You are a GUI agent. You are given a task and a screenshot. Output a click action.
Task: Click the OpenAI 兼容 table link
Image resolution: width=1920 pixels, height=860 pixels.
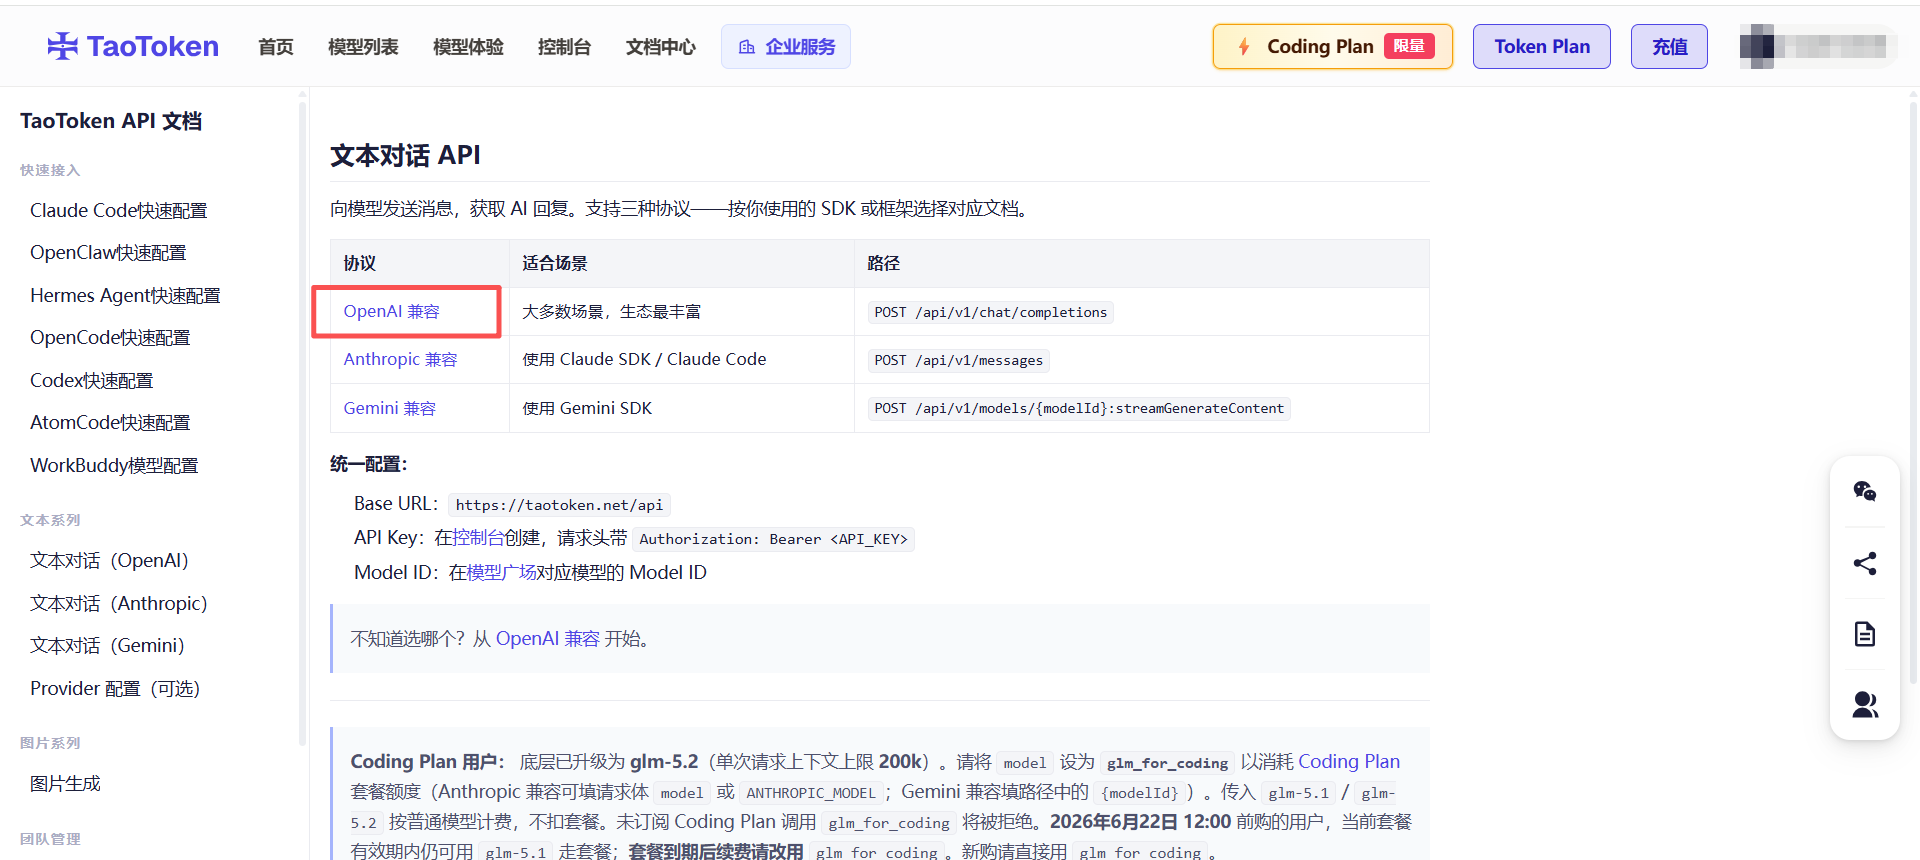point(392,312)
